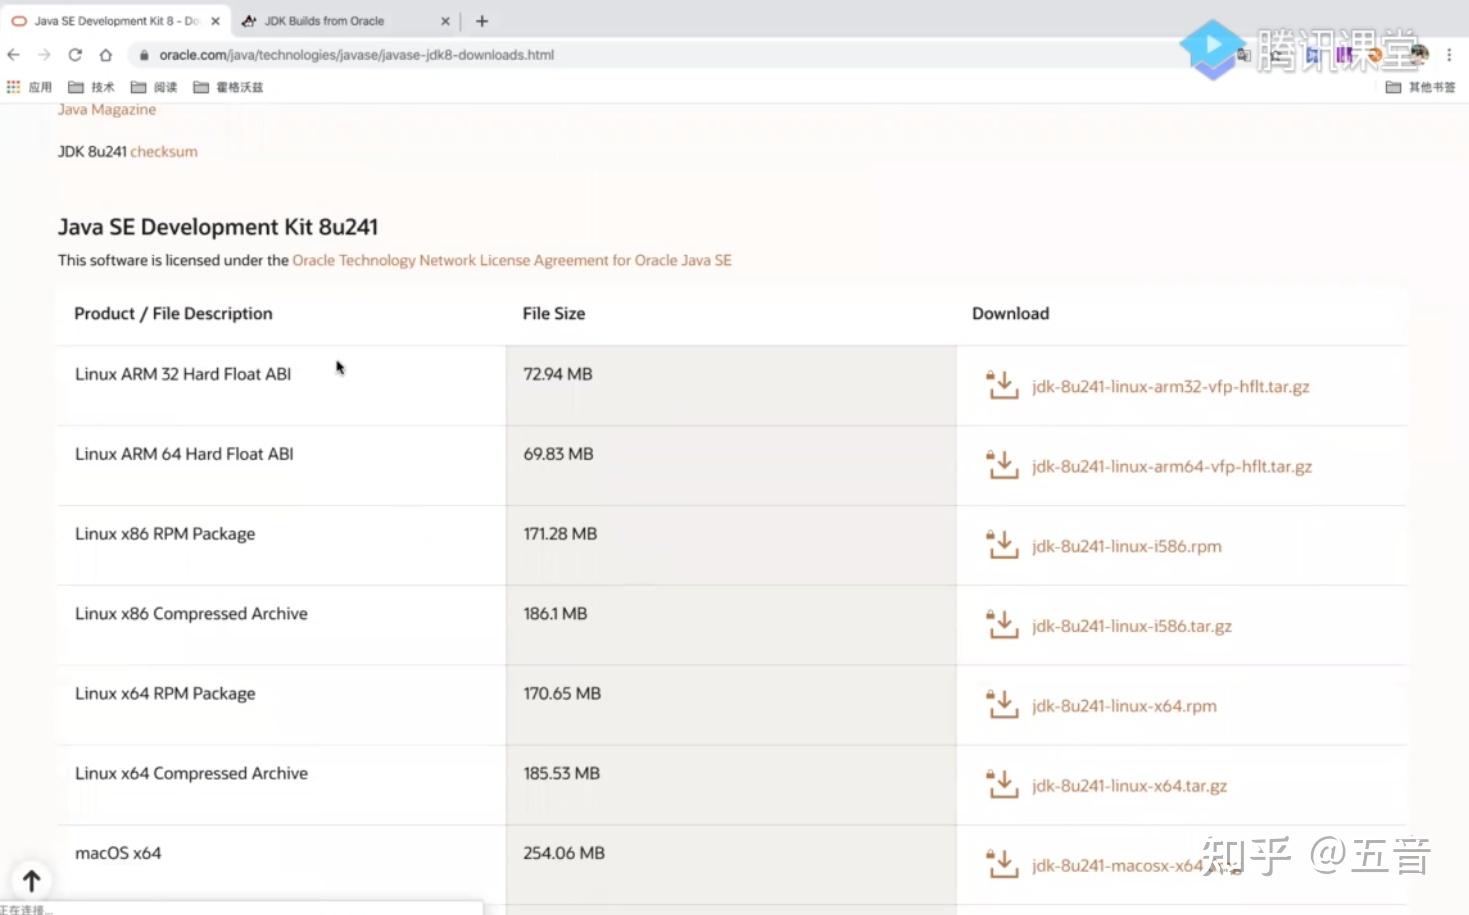
Task: Go to the browser home page
Action: (x=106, y=55)
